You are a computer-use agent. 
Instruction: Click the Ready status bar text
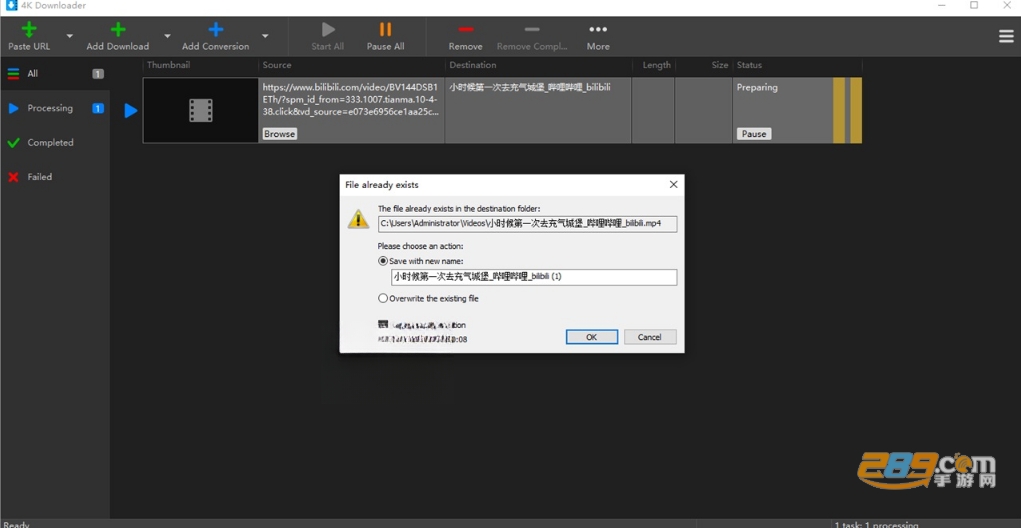(x=16, y=524)
